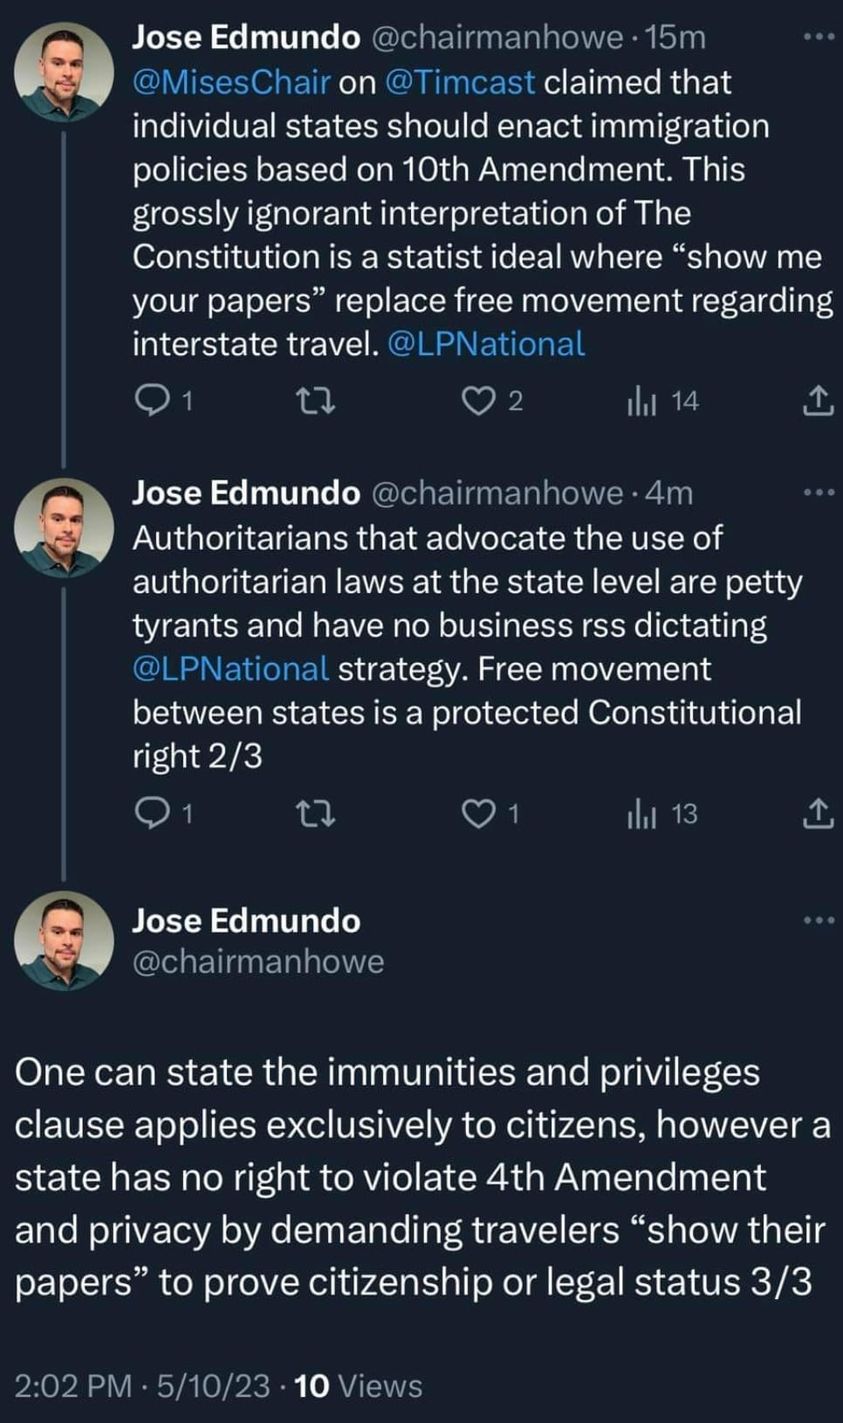Open more options on the first tweet

(817, 37)
